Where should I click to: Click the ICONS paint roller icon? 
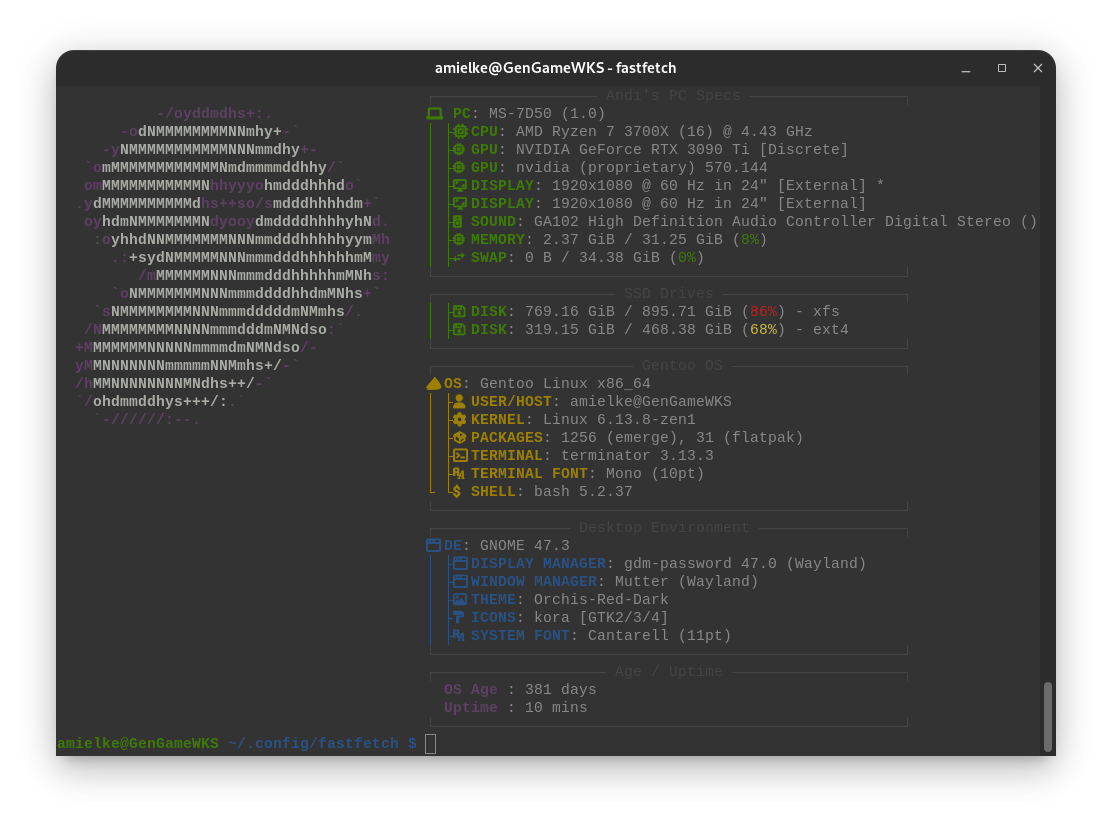click(x=459, y=618)
